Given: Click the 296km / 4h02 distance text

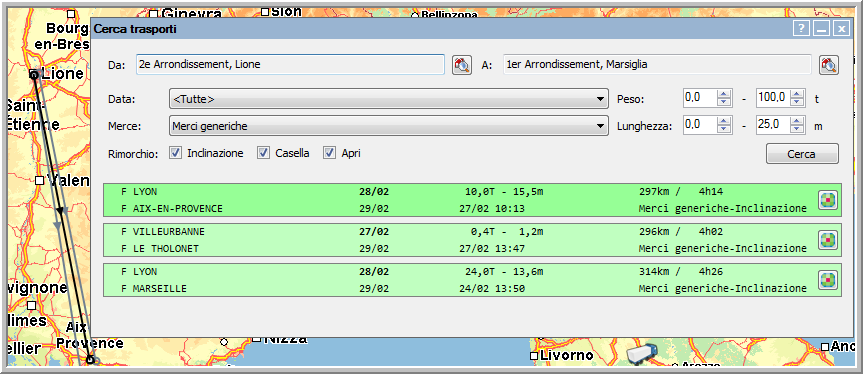Looking at the screenshot, I should (x=681, y=232).
